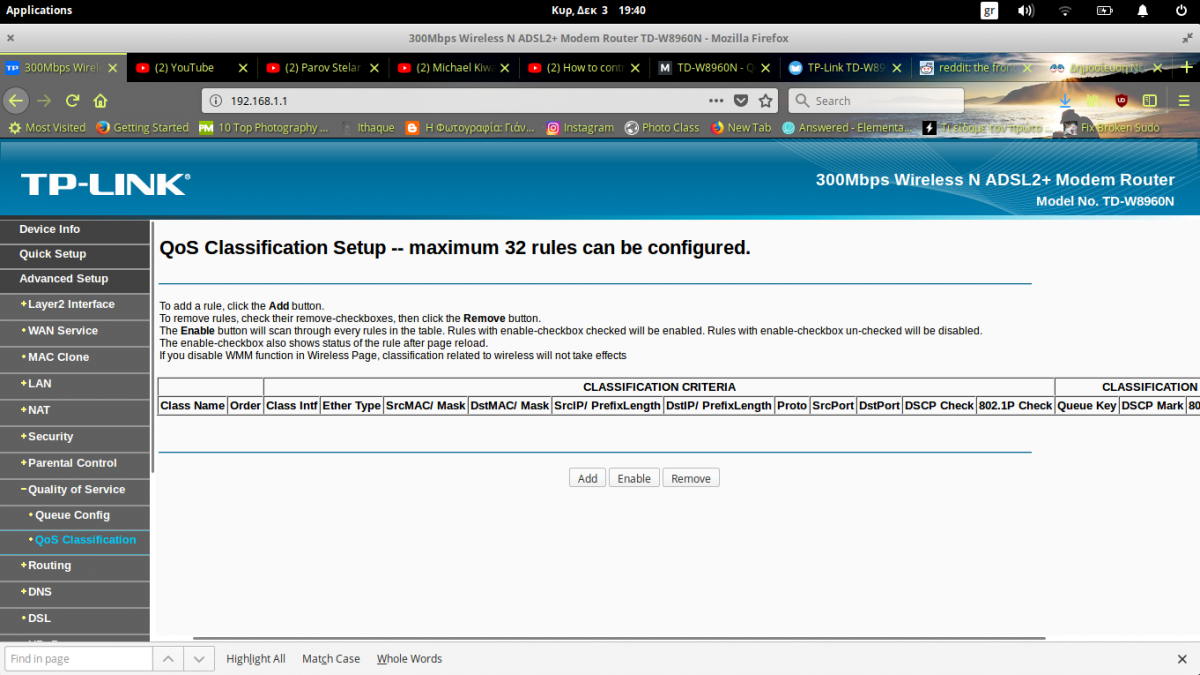Open WAN Service page
Image resolution: width=1200 pixels, height=675 pixels.
[x=63, y=330]
